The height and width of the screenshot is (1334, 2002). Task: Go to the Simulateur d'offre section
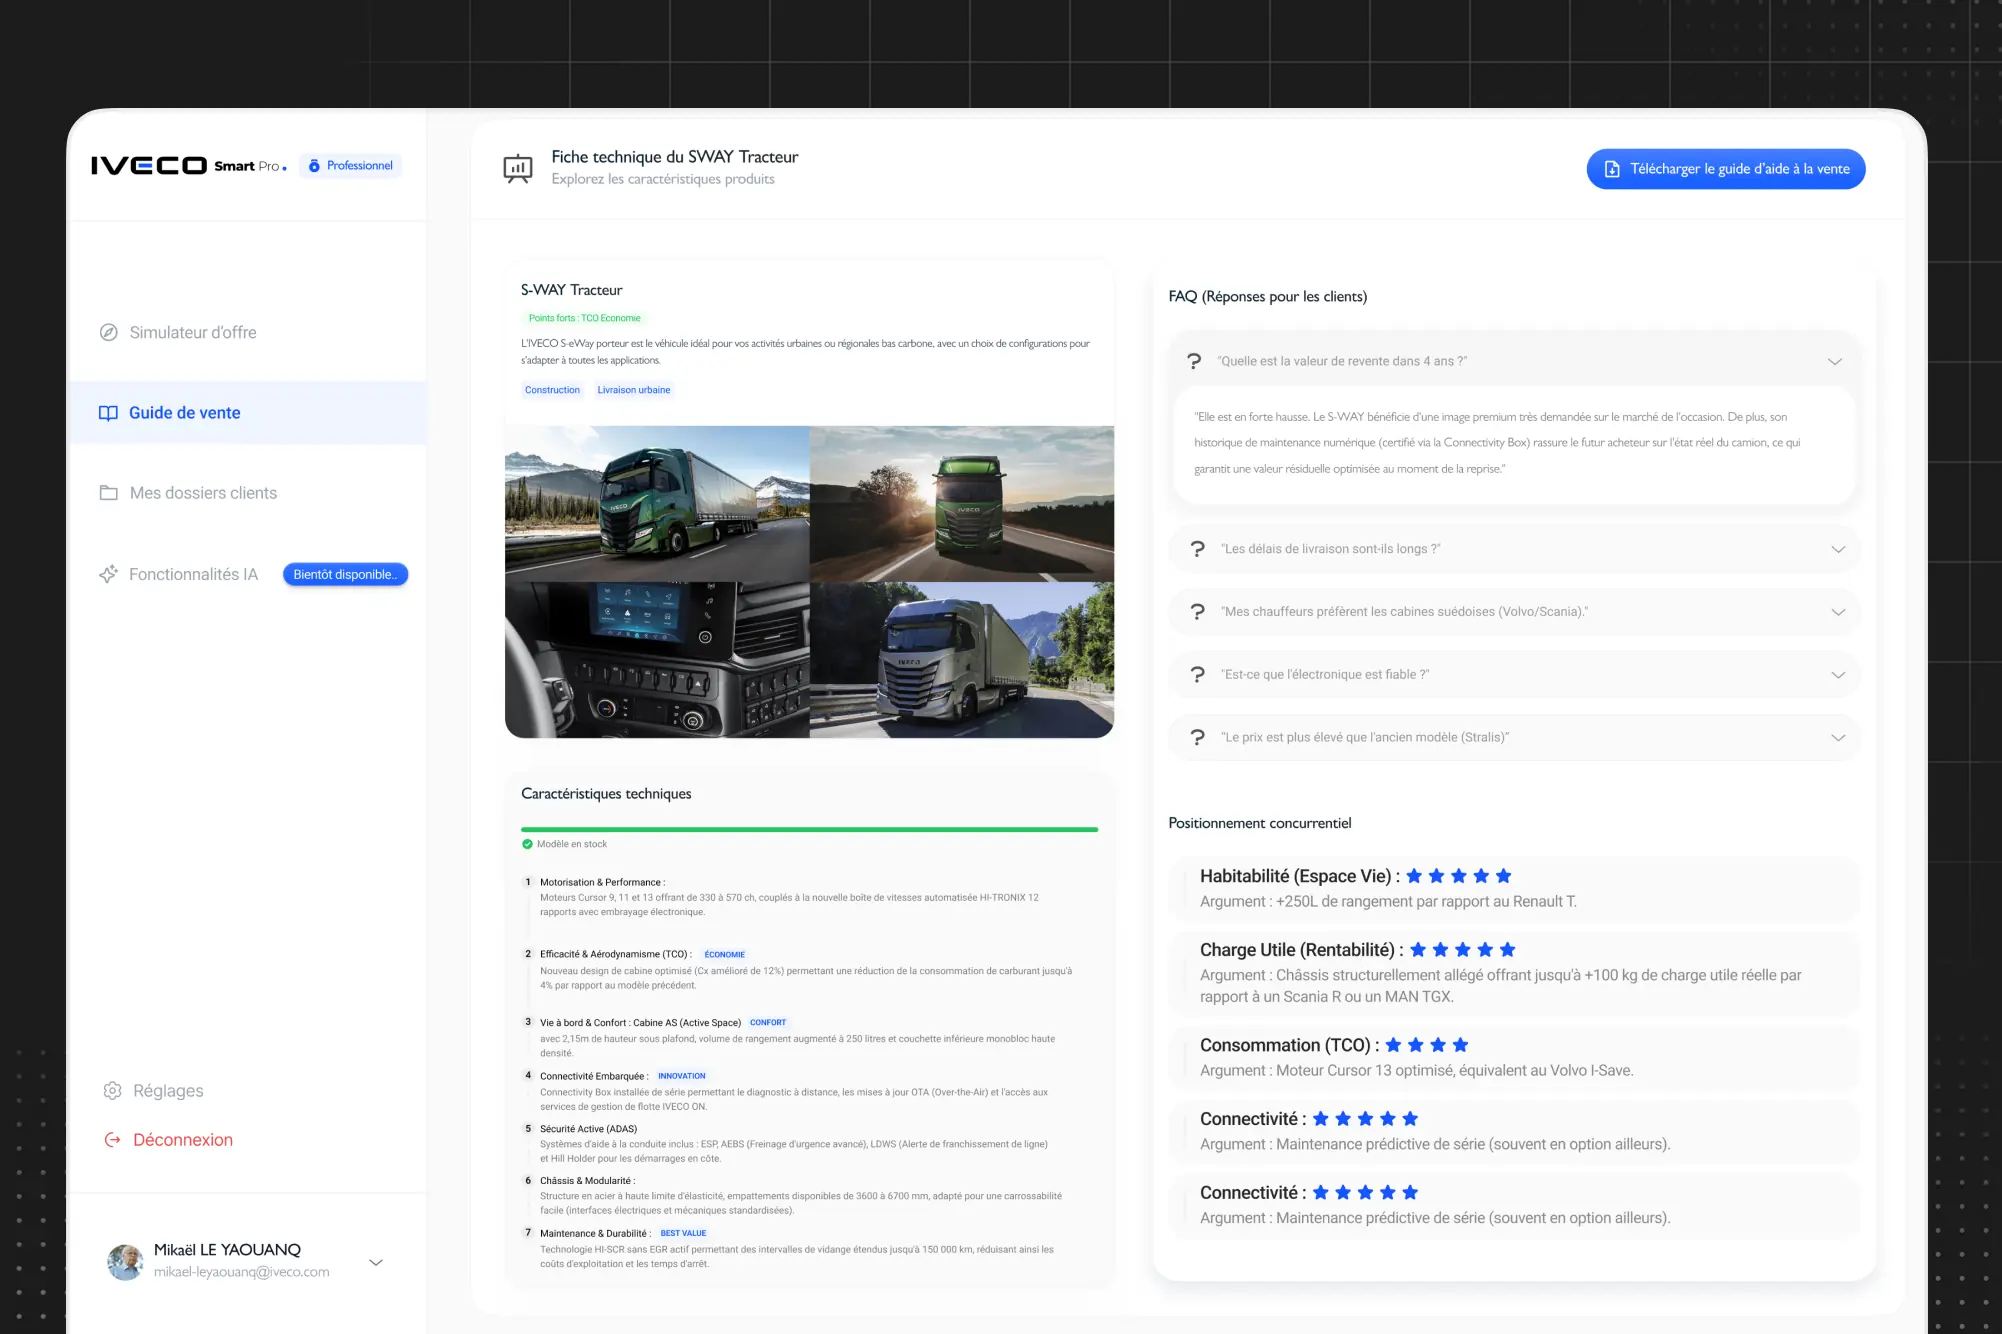coord(193,332)
